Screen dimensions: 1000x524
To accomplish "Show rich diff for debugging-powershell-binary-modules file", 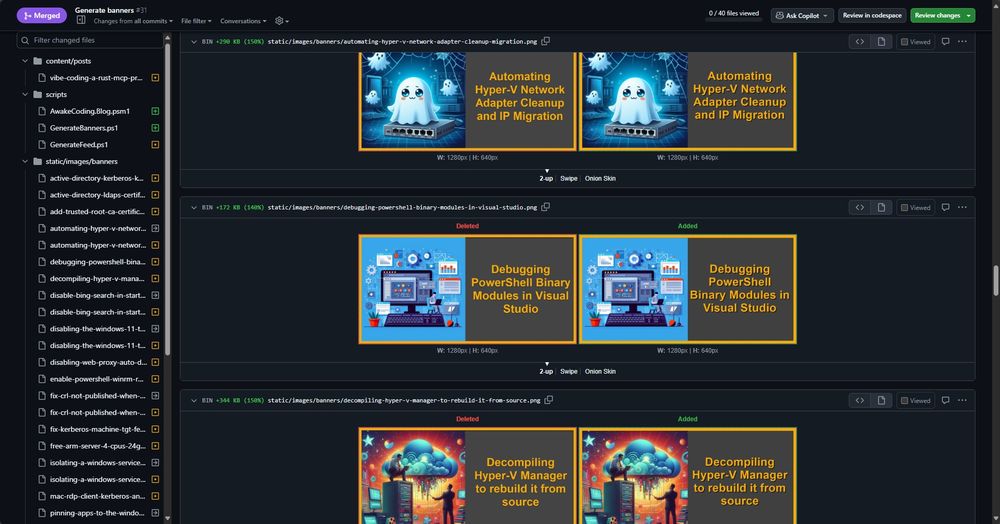I will click(x=881, y=207).
